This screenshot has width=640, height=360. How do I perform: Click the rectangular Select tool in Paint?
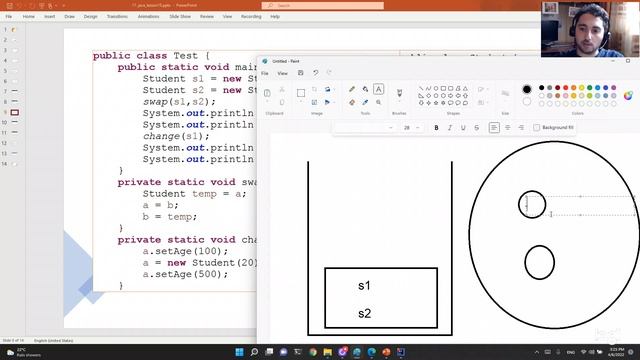[x=301, y=93]
